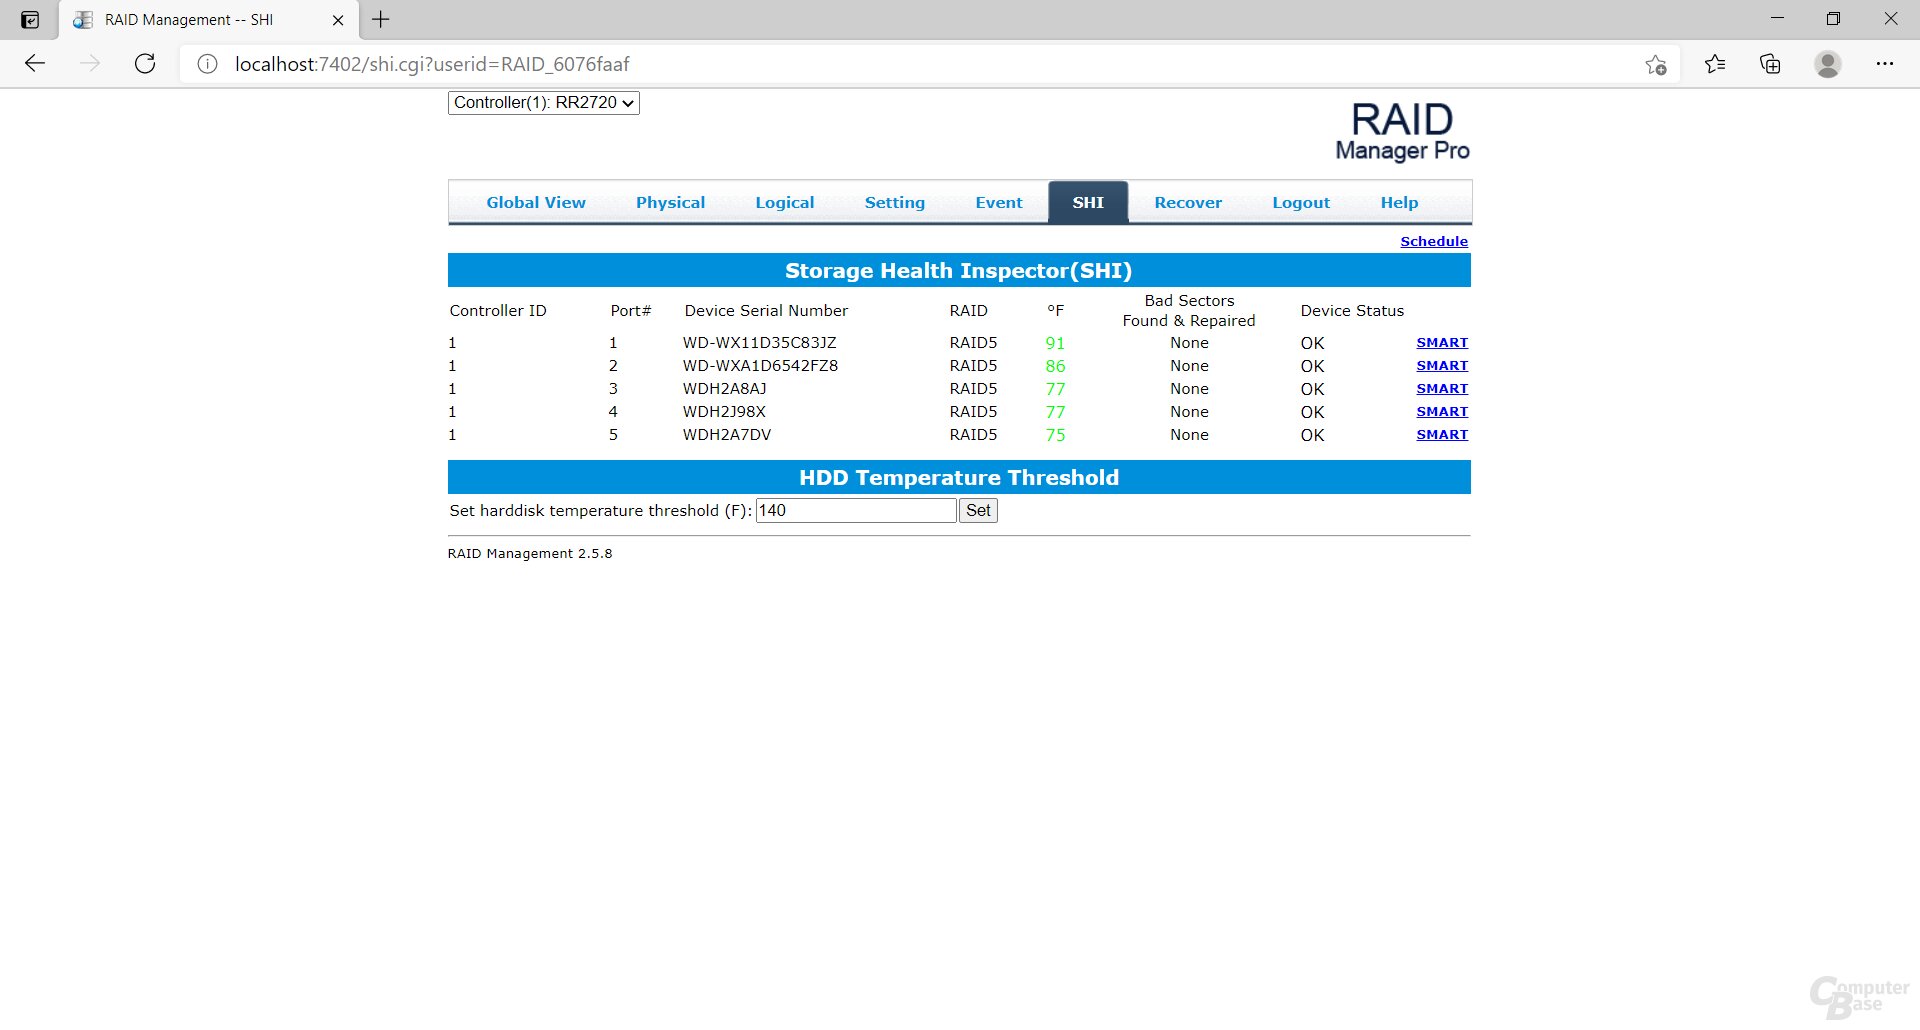Open SMART link for WD-WXA1D6542FZ8
This screenshot has height=1030, width=1920.
pyautogui.click(x=1442, y=366)
